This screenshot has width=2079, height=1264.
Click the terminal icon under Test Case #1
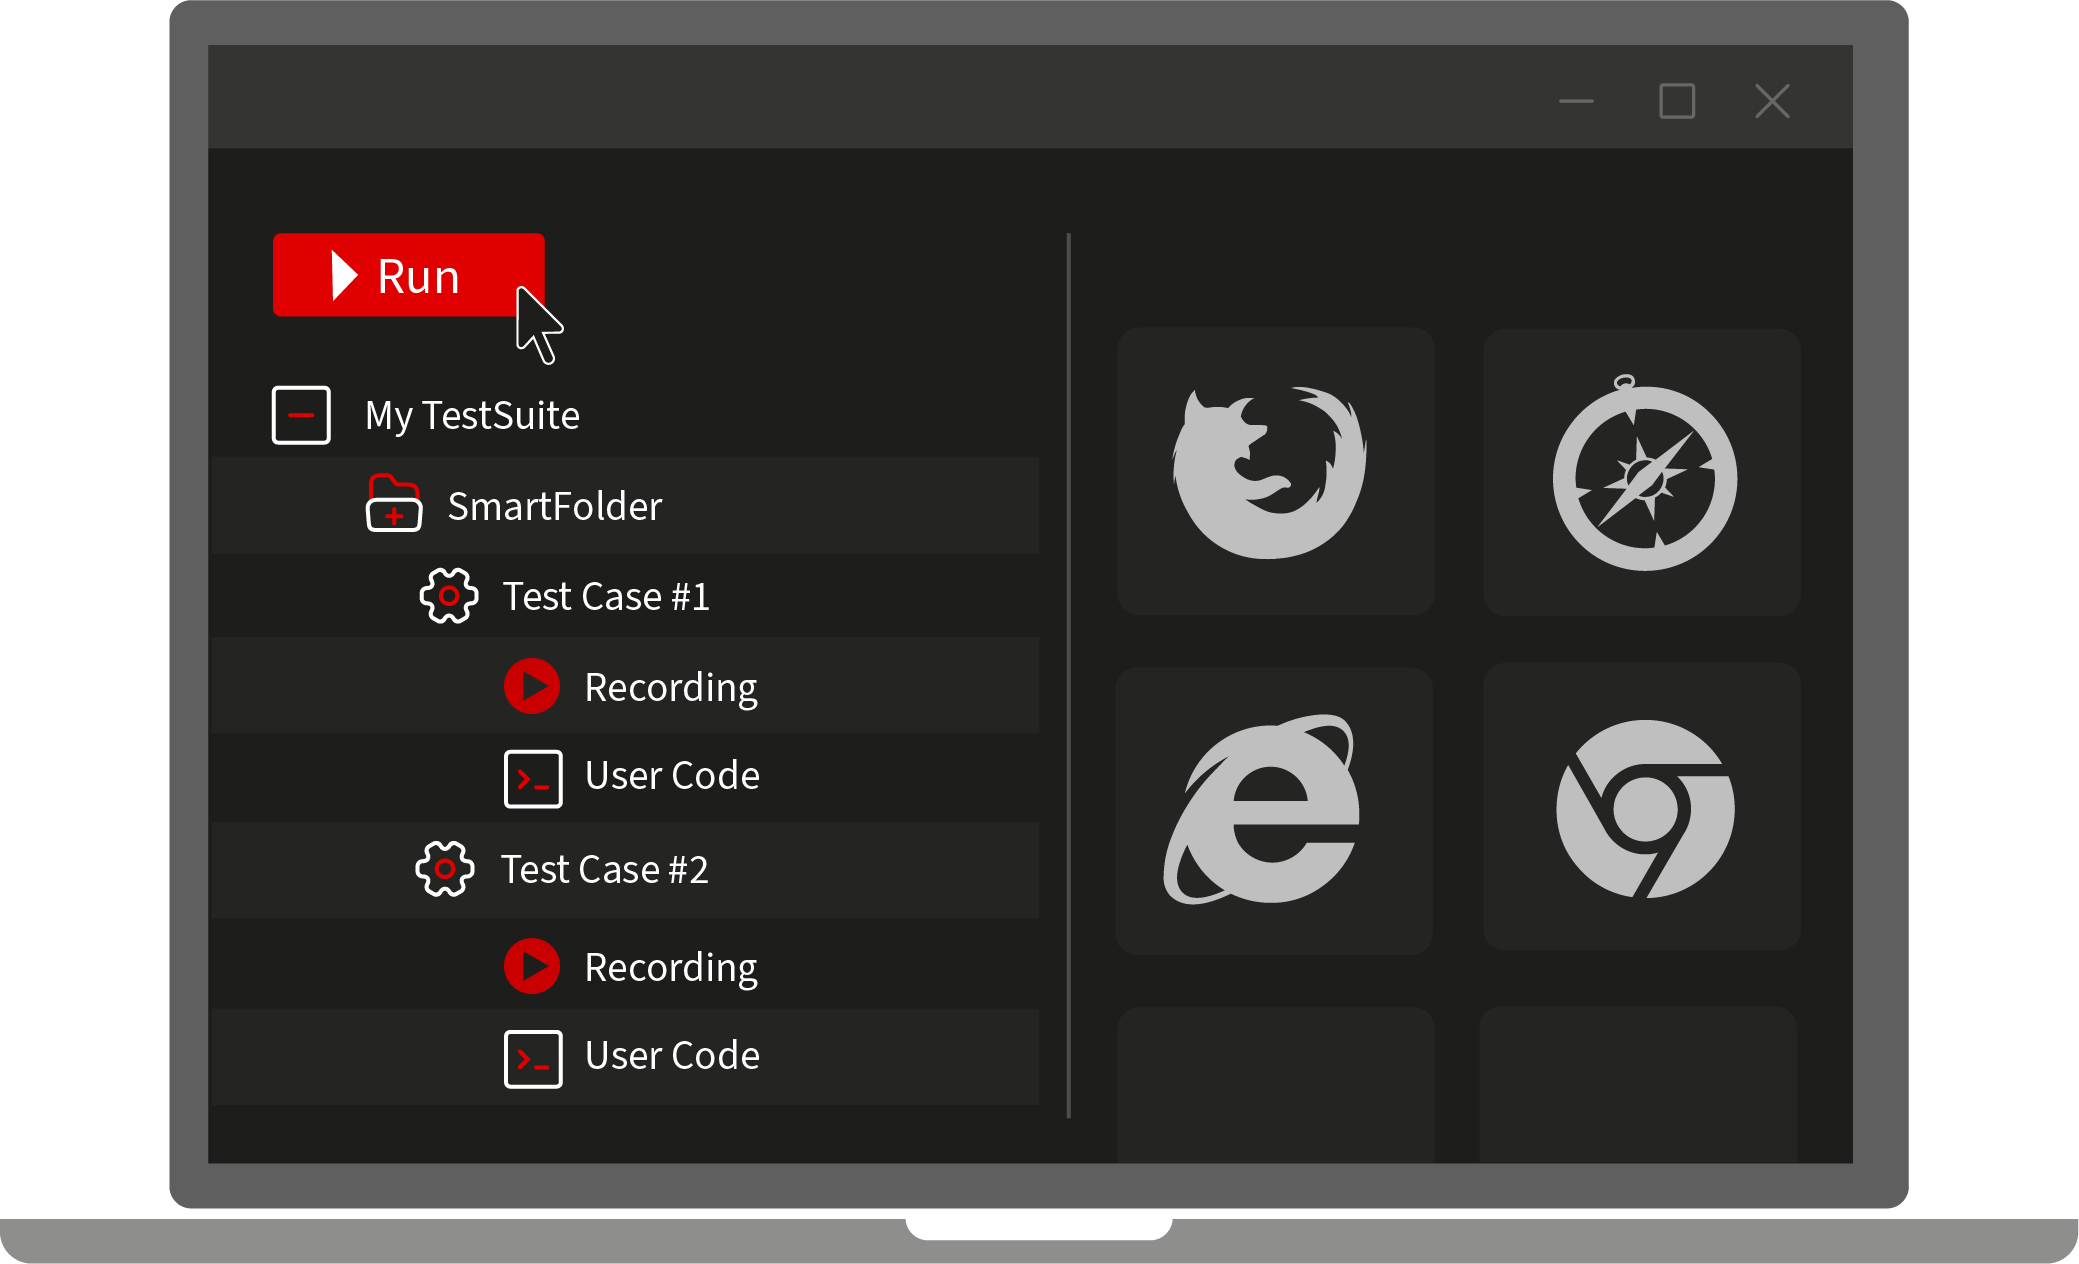tap(533, 778)
